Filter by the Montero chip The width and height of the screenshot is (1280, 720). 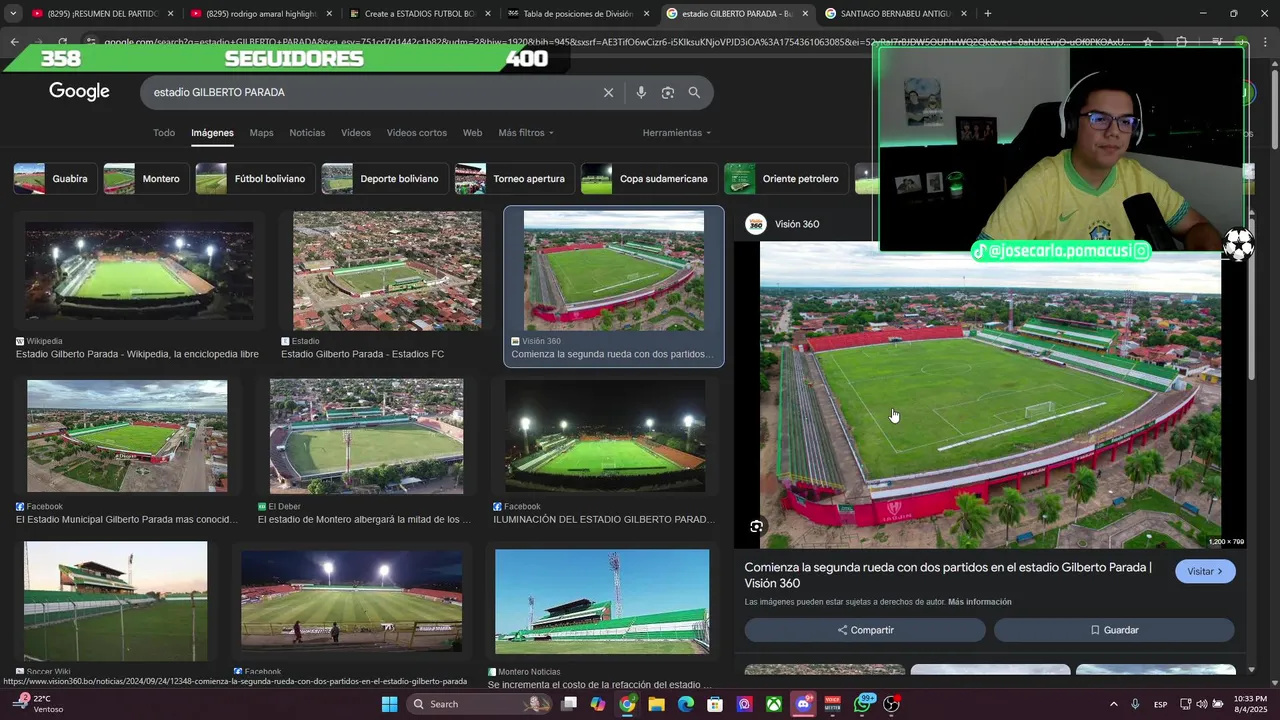147,179
